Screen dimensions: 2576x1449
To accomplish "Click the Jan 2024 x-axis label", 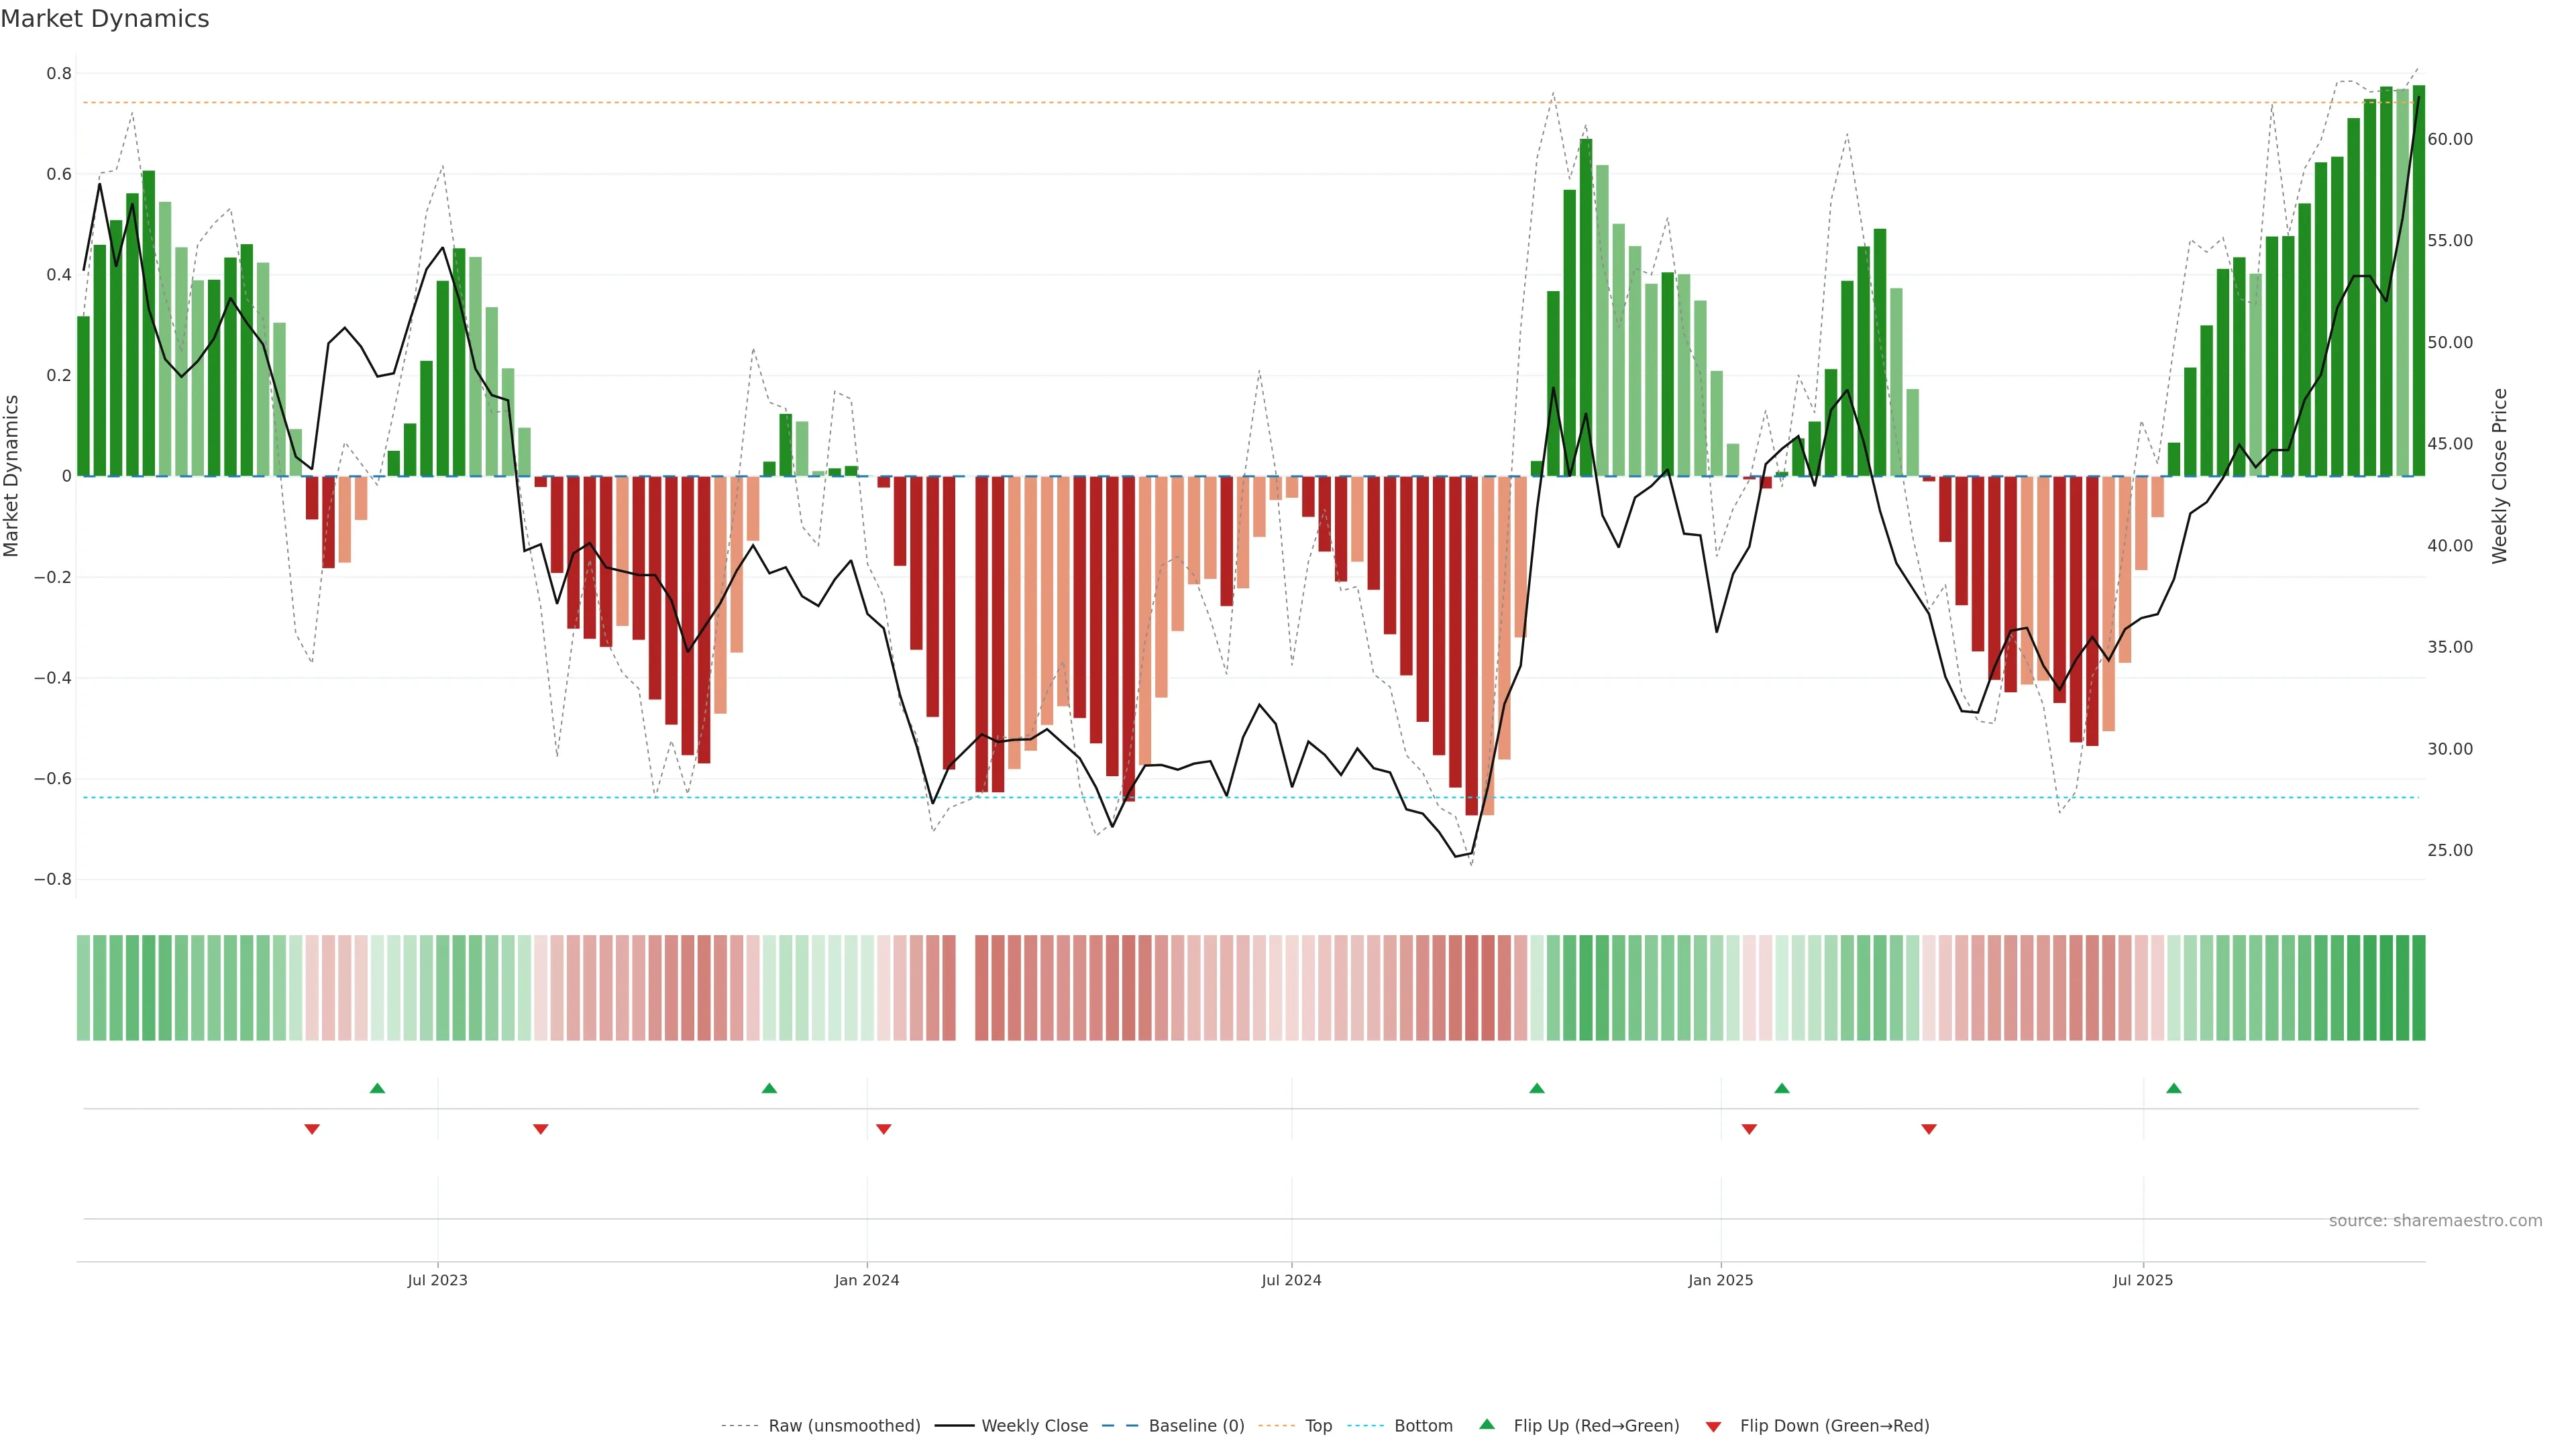I will coord(867,1280).
